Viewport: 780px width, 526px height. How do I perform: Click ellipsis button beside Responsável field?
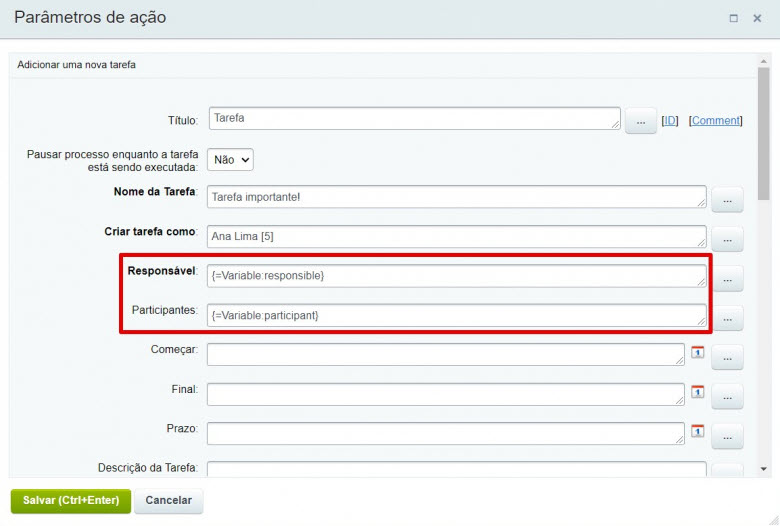point(727,279)
